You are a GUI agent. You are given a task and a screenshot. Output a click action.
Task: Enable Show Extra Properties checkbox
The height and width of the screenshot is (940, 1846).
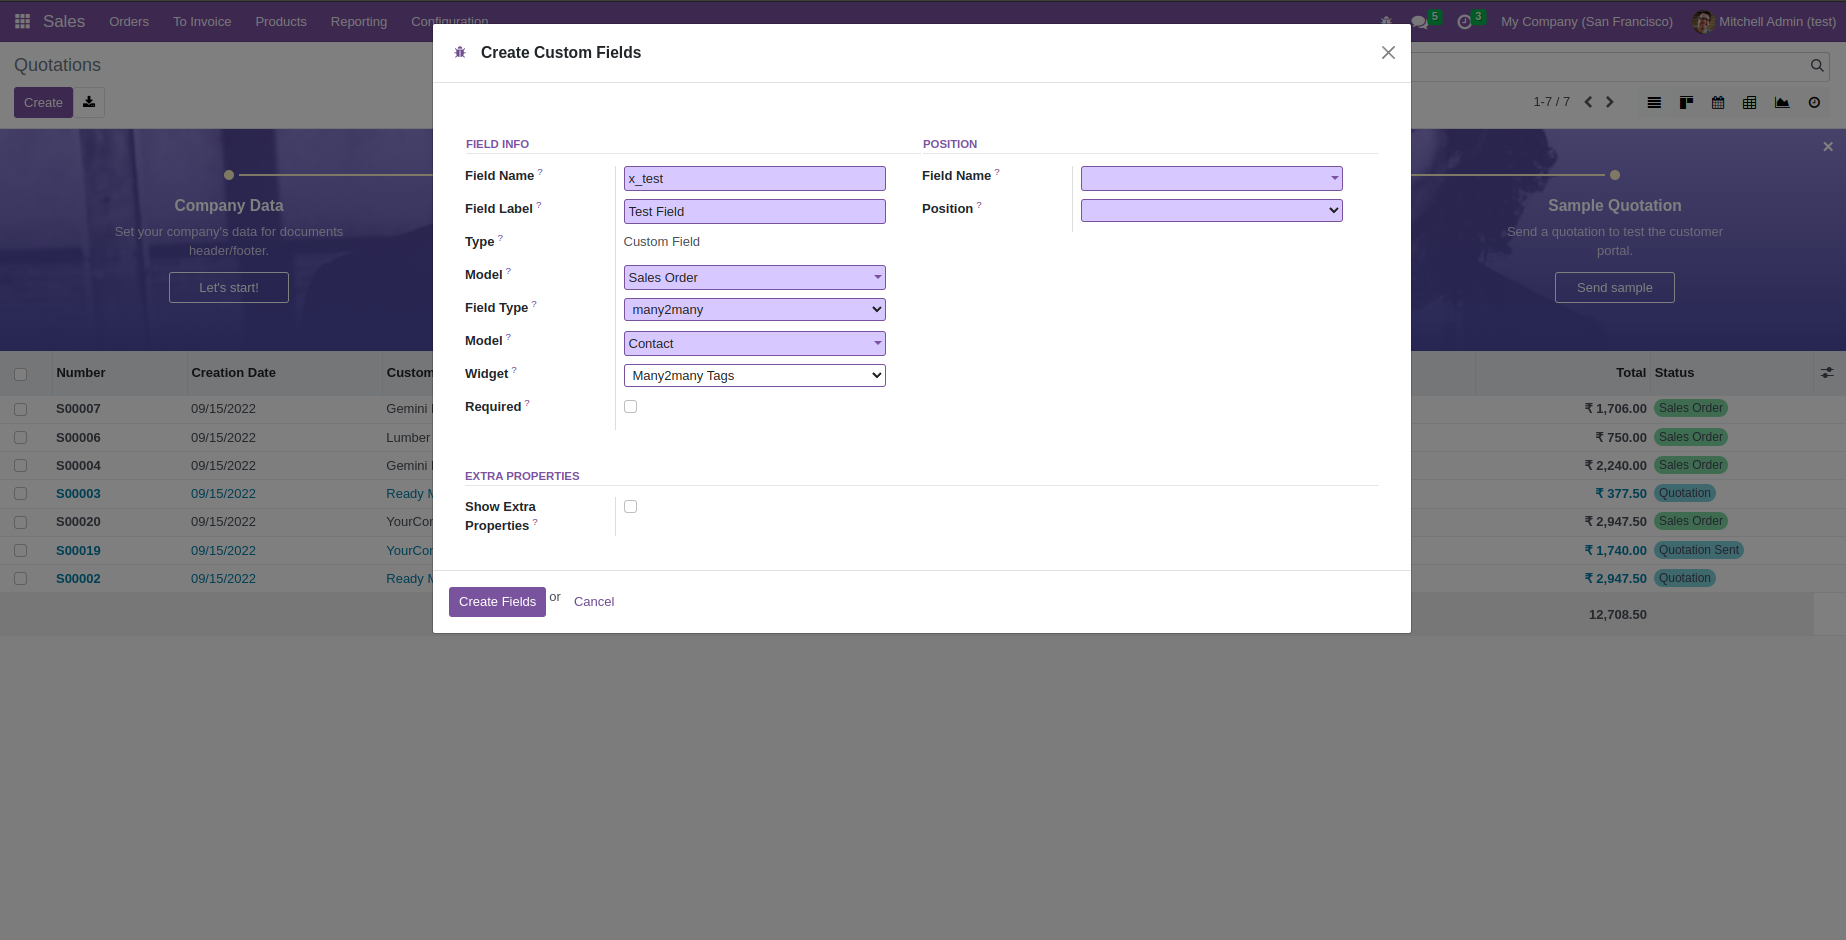tap(630, 507)
